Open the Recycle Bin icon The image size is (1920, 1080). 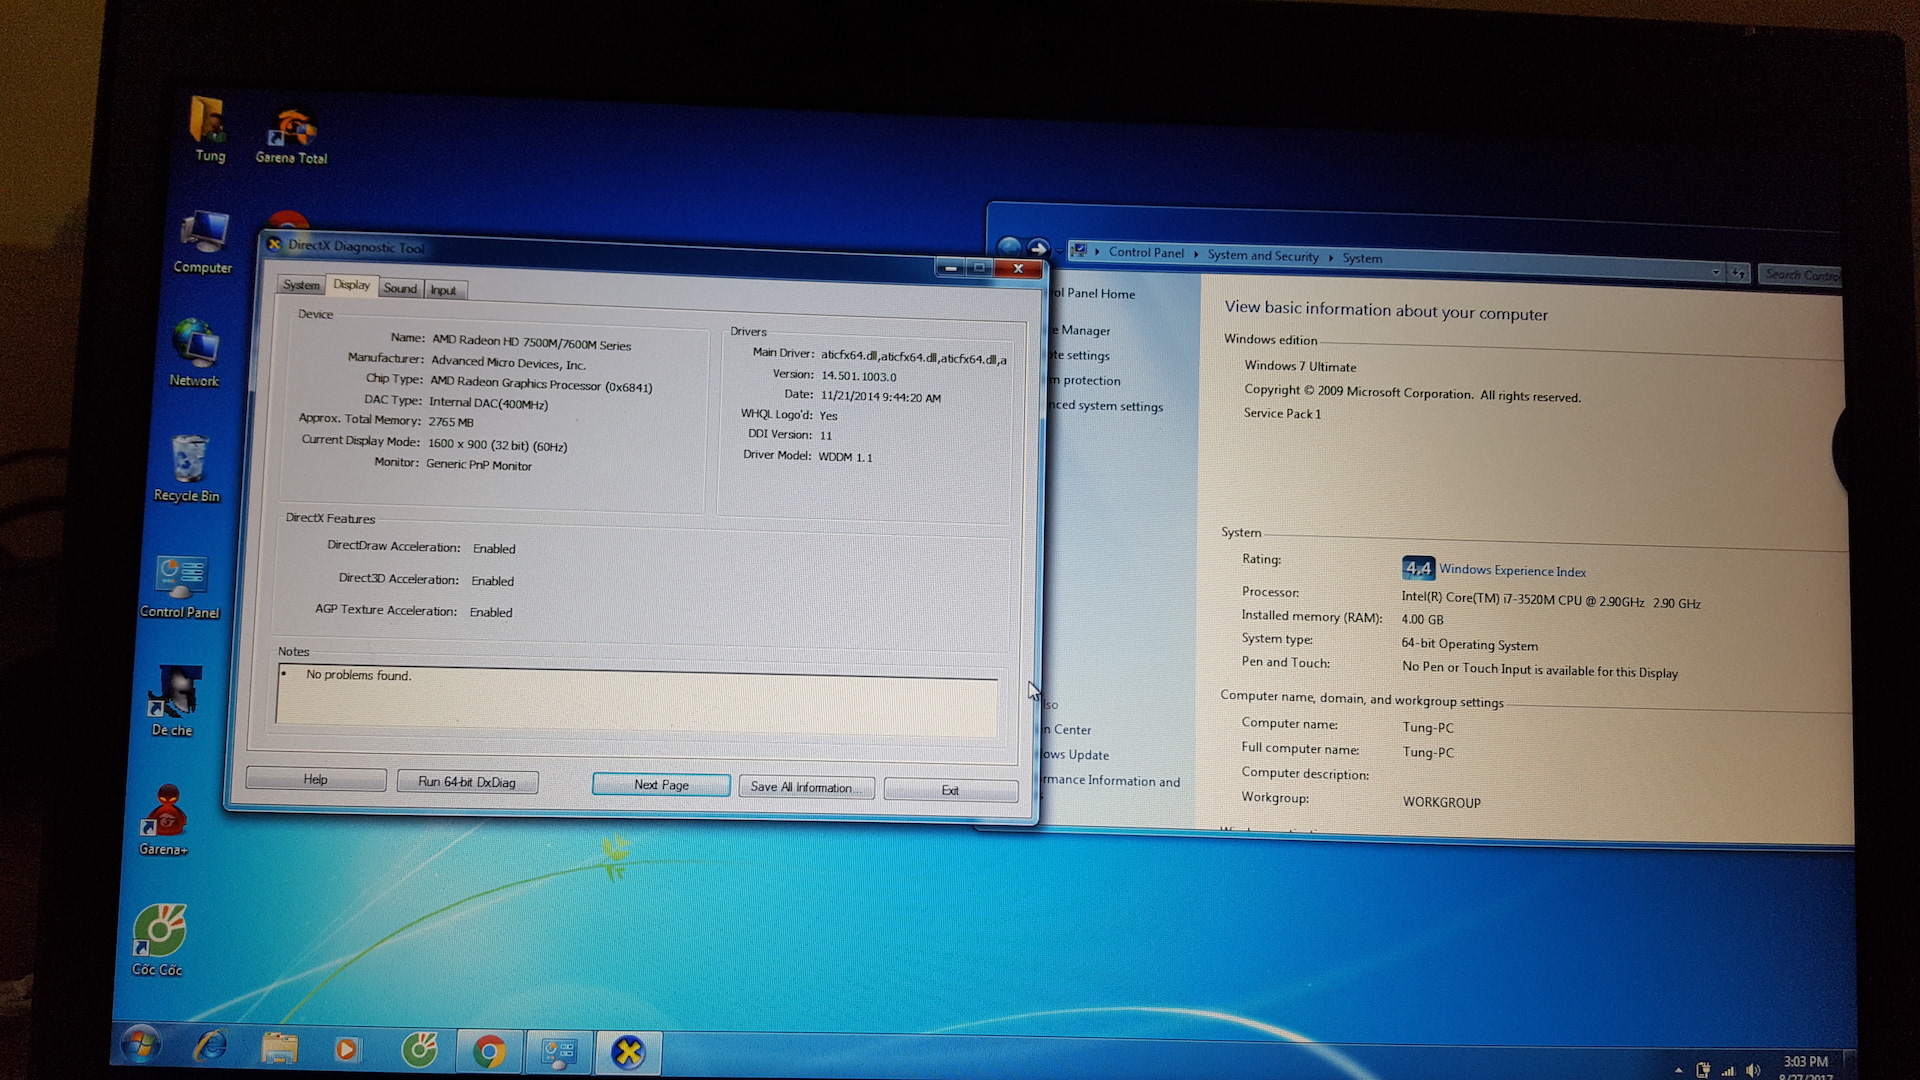[x=187, y=468]
